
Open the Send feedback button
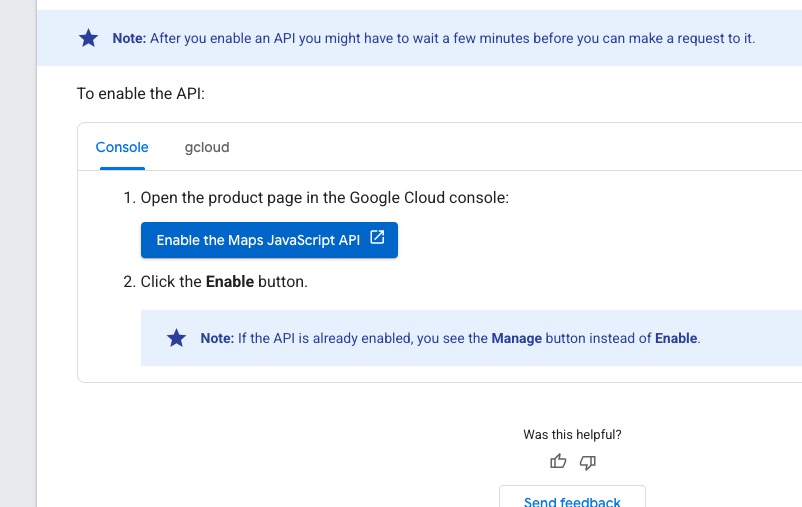click(x=572, y=497)
